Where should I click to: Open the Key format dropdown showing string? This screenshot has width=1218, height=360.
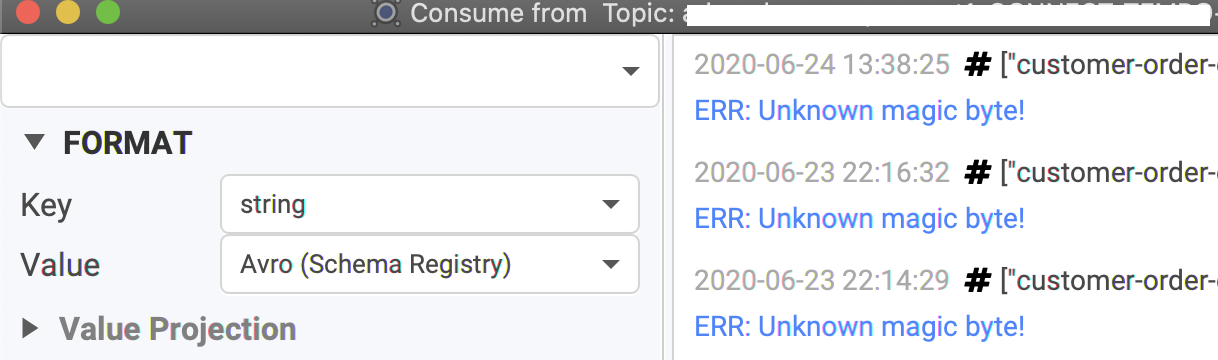click(x=429, y=204)
